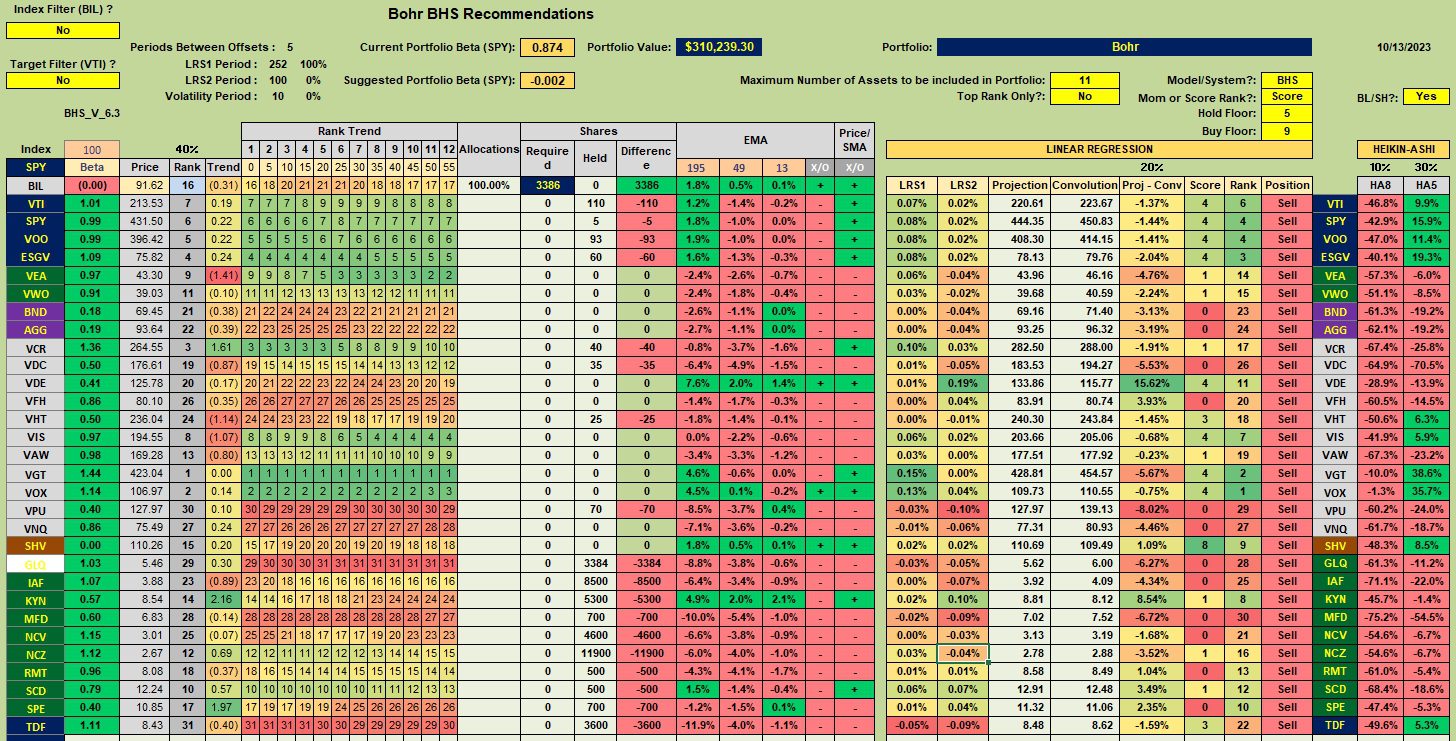Screen dimensions: 1456x741
Task: Select the SPY price 431.50
Action: (145, 221)
